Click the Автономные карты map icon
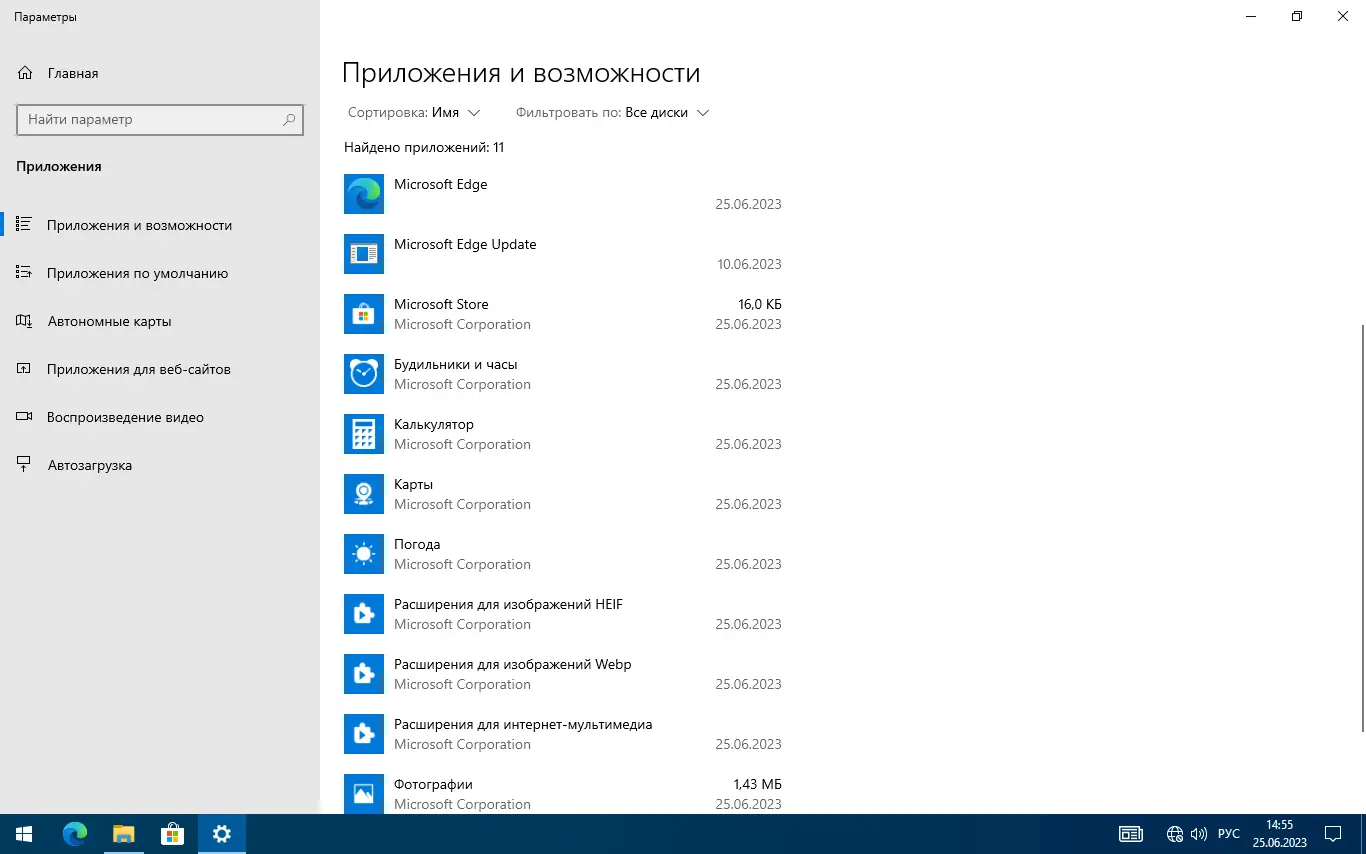Image resolution: width=1366 pixels, height=854 pixels. (x=25, y=321)
